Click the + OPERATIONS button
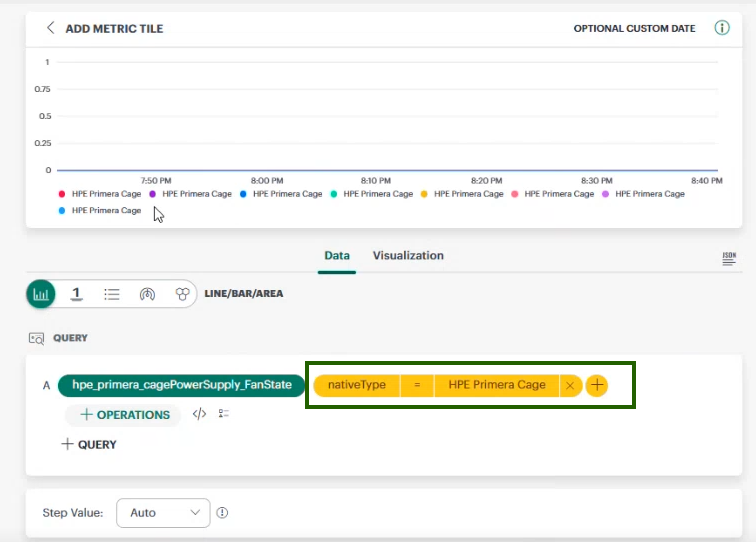 pos(124,415)
